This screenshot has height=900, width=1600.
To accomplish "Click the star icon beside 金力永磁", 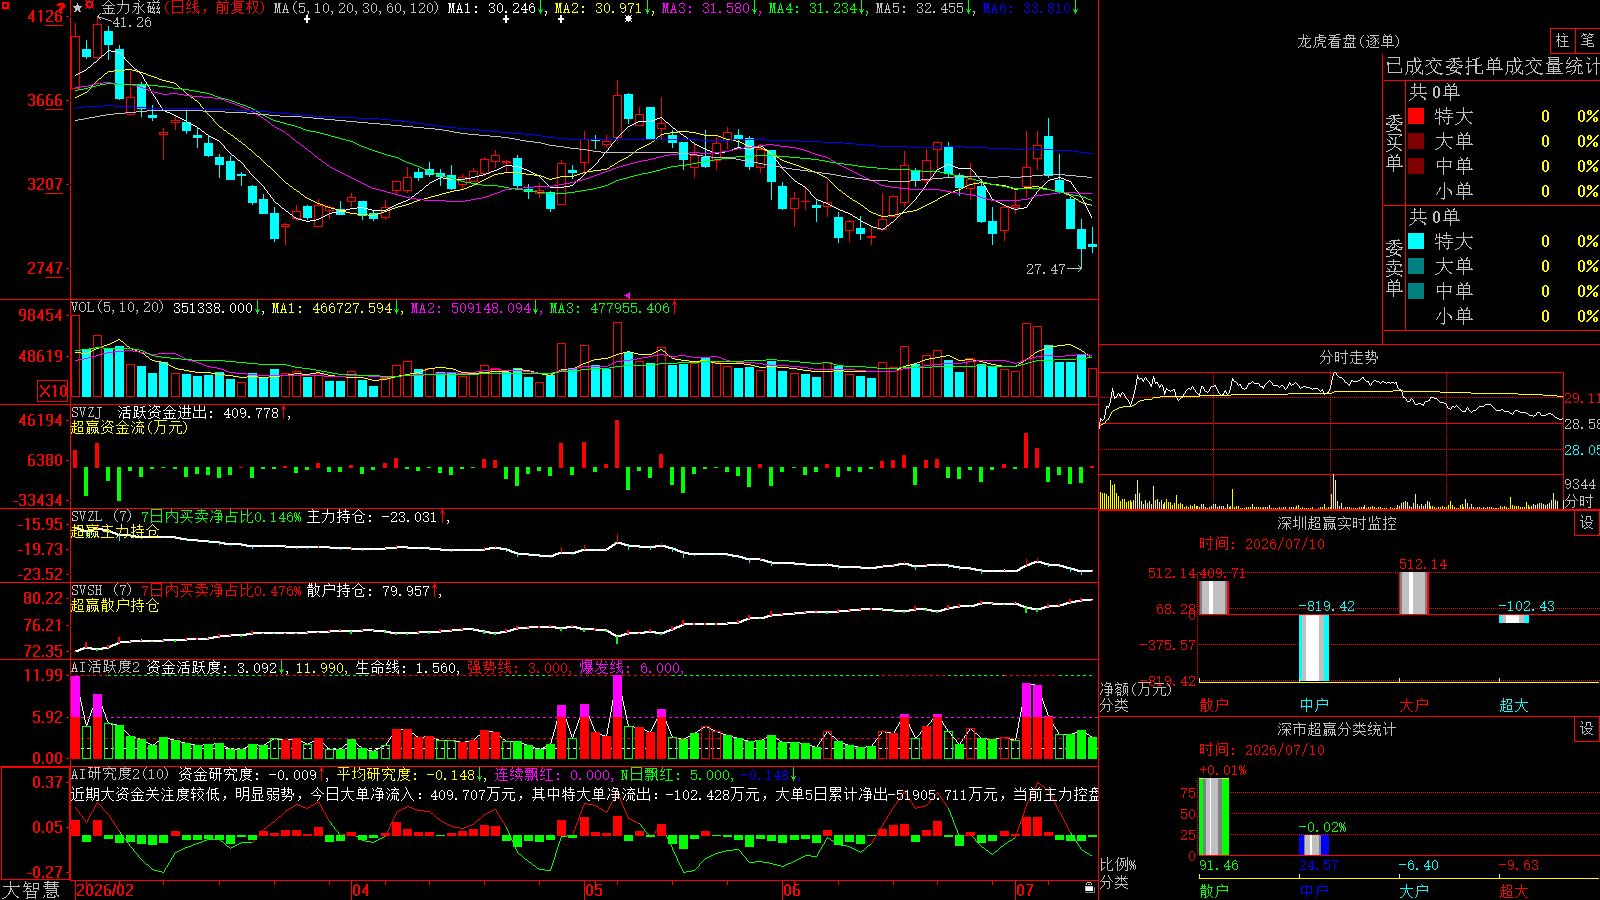I will pos(78,8).
